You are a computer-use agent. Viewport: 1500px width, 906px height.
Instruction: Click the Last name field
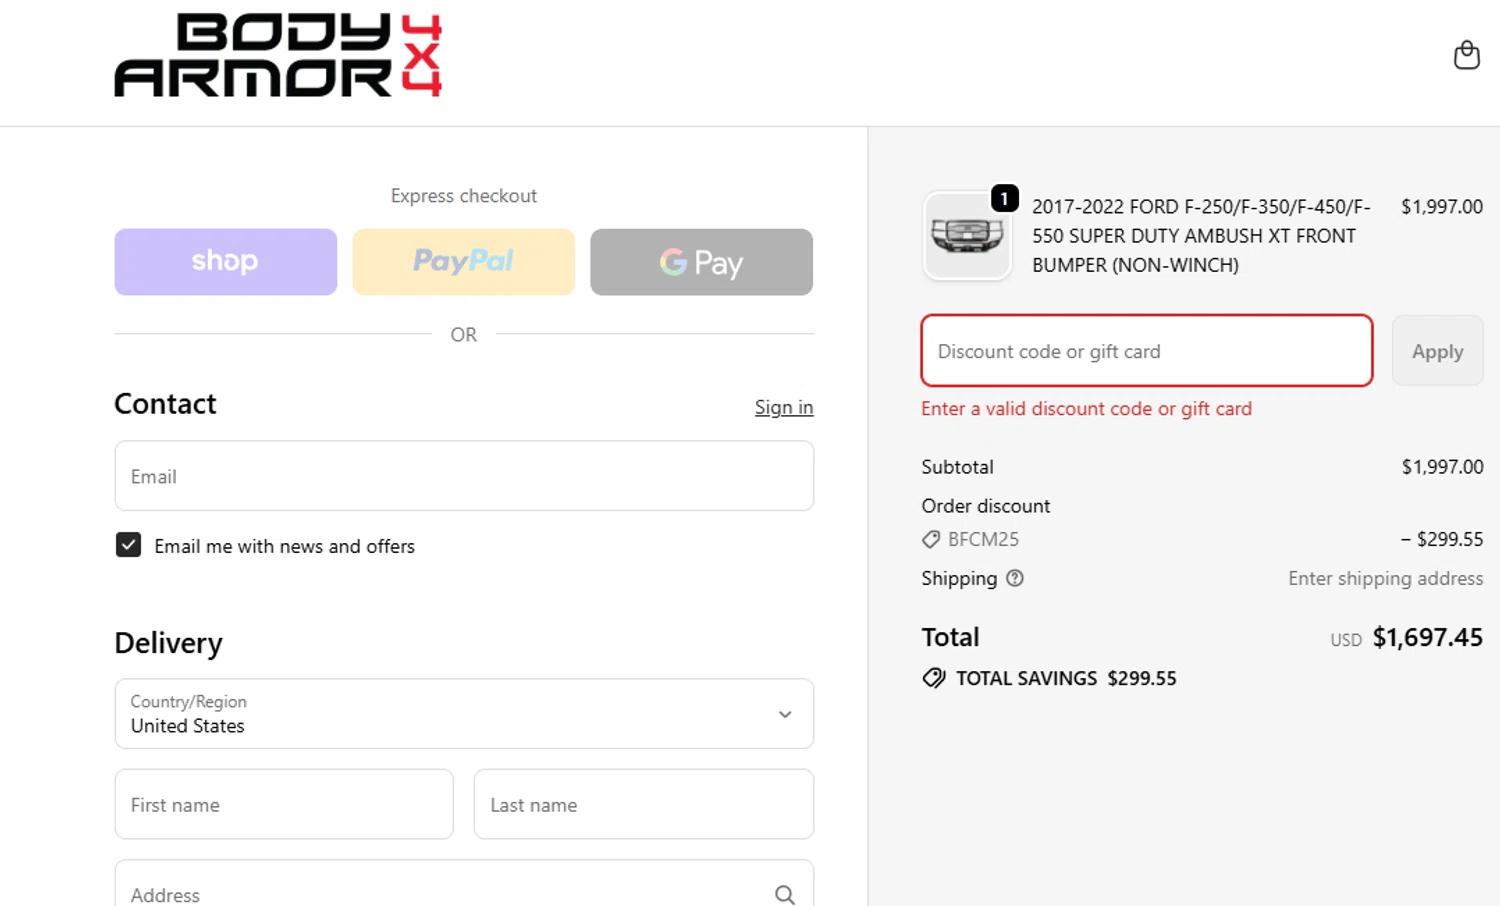click(x=644, y=804)
